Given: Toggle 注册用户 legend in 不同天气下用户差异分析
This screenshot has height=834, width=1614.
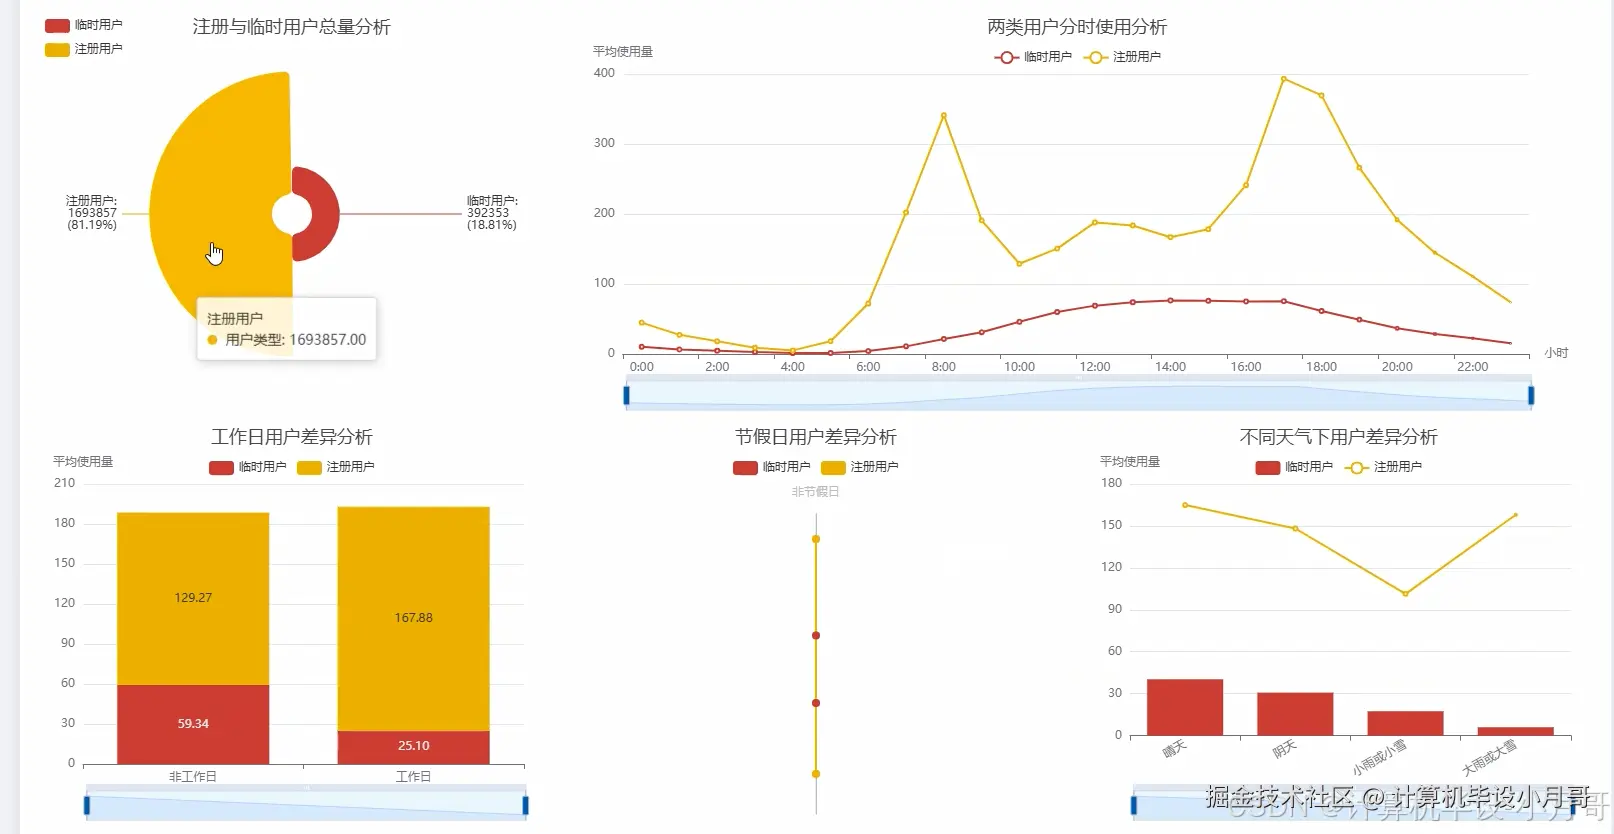Looking at the screenshot, I should (x=1383, y=467).
